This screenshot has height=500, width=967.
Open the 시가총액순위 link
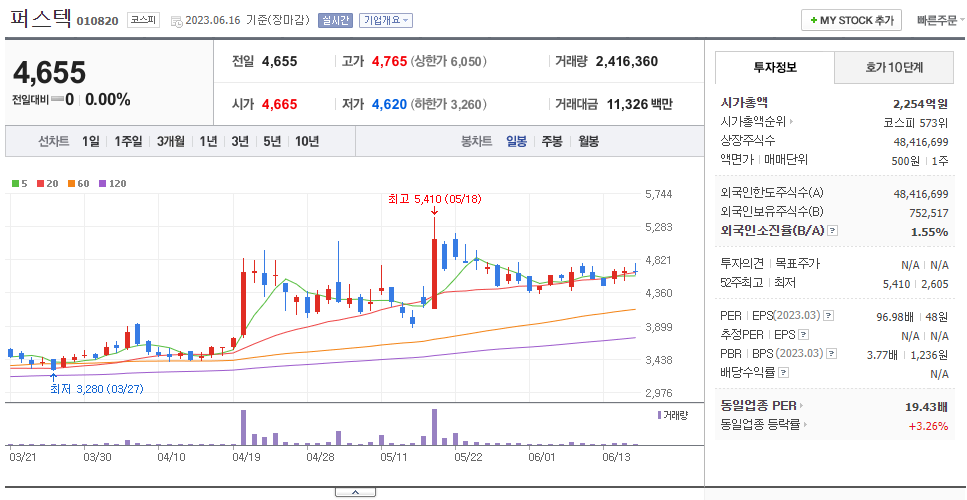pos(757,121)
